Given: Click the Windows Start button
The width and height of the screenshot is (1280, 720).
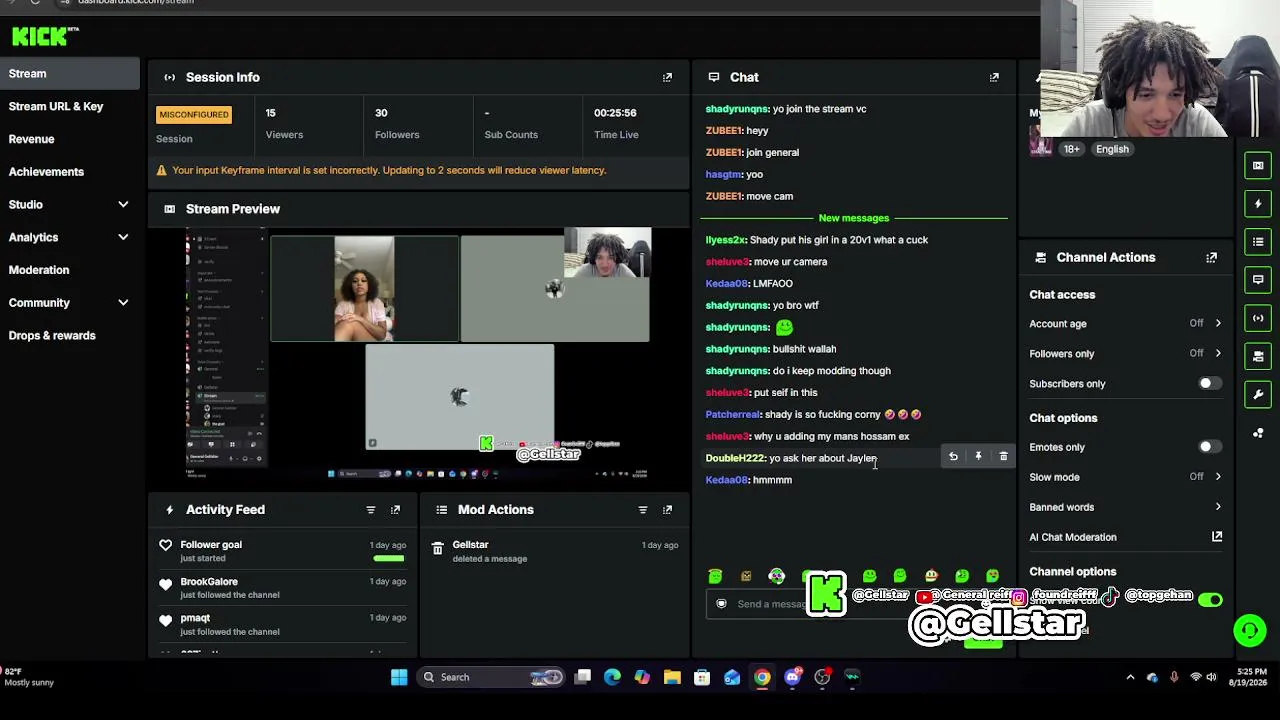Looking at the screenshot, I should 399,677.
